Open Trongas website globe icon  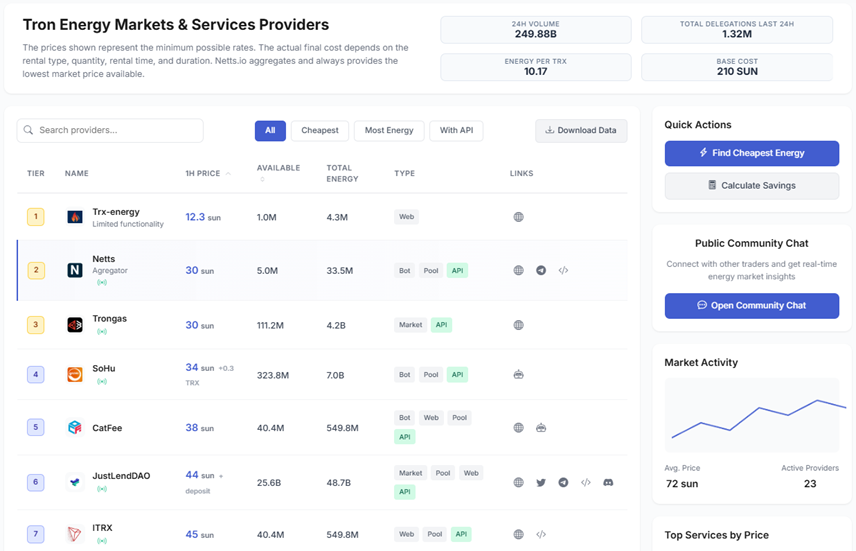[x=518, y=325]
